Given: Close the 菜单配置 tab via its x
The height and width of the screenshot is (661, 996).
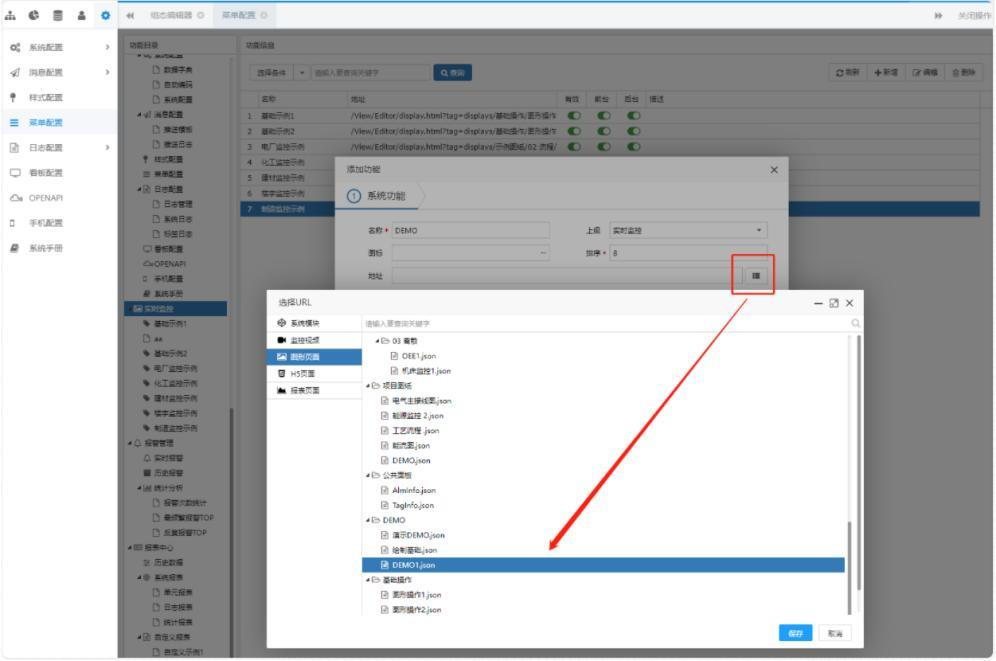Looking at the screenshot, I should point(264,15).
